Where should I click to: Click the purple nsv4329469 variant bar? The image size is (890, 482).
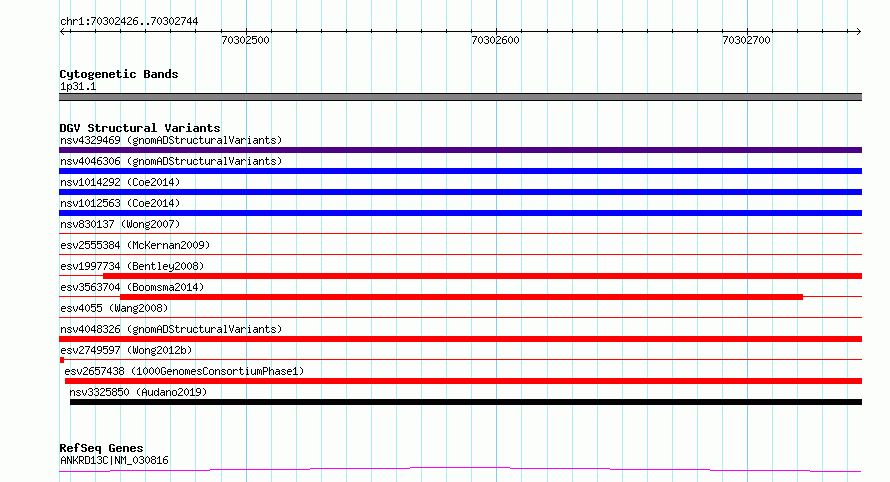click(460, 150)
